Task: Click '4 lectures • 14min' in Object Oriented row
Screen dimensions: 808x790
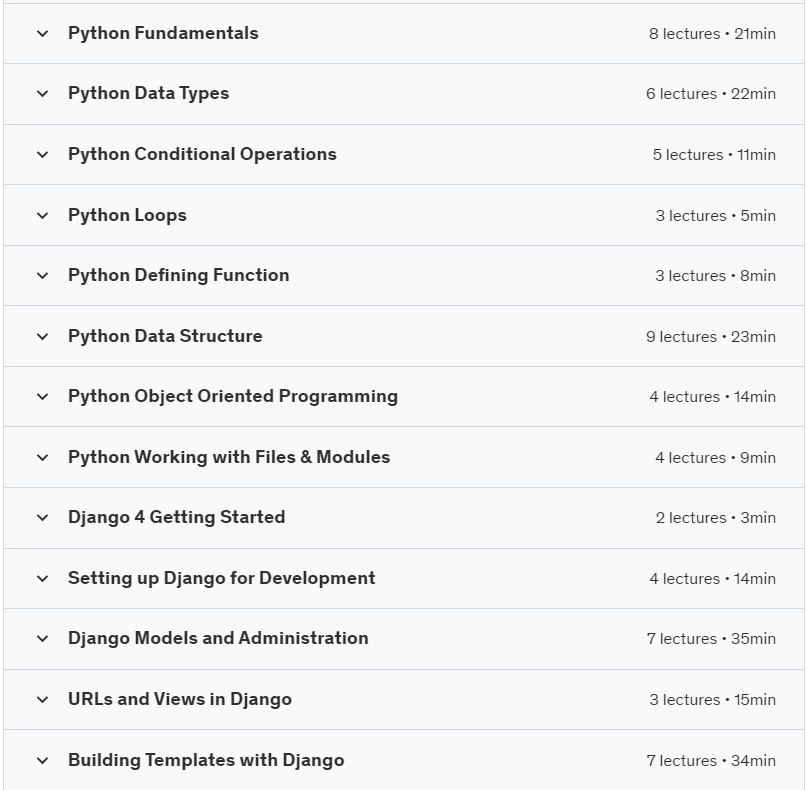Action: tap(712, 397)
